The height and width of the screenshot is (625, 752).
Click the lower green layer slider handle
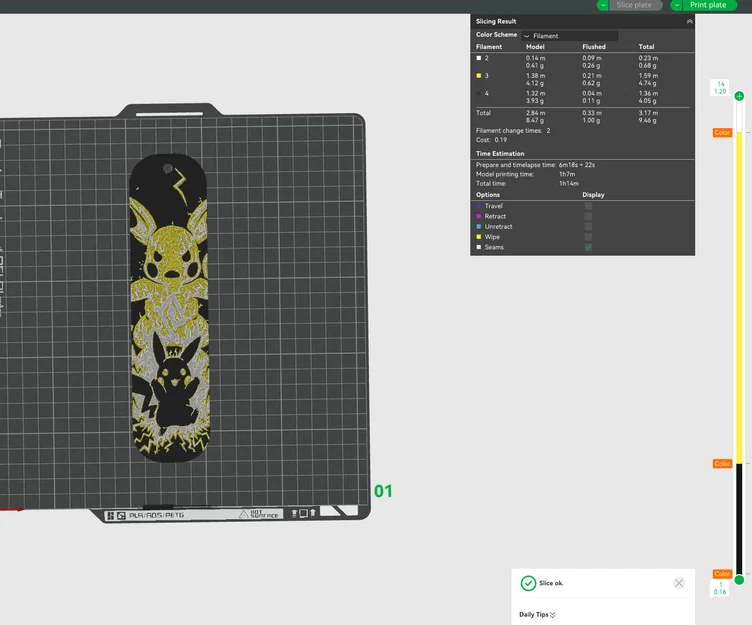739,580
